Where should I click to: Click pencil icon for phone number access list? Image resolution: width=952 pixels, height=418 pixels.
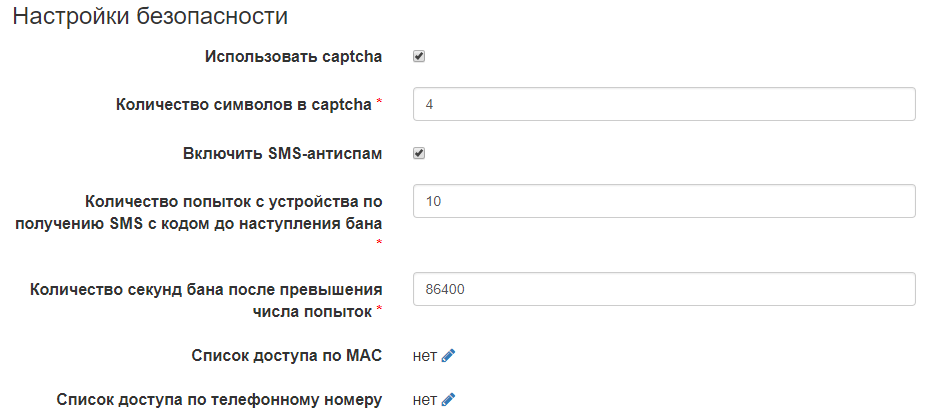[448, 401]
